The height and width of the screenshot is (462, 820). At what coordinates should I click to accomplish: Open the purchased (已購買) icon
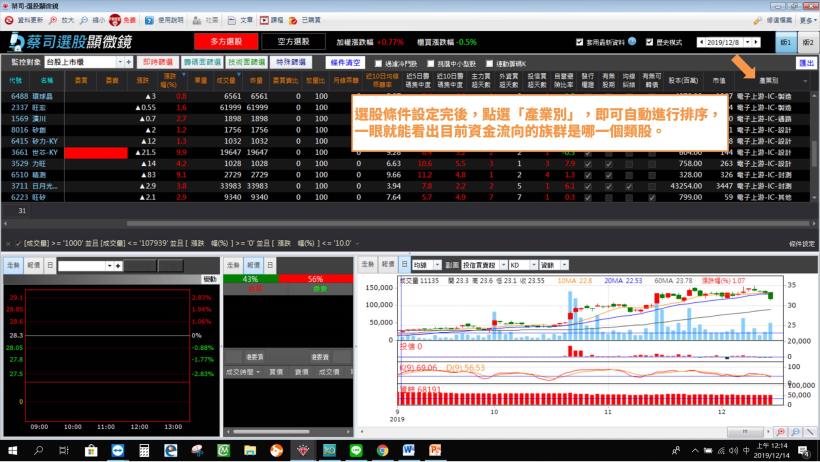tap(293, 20)
